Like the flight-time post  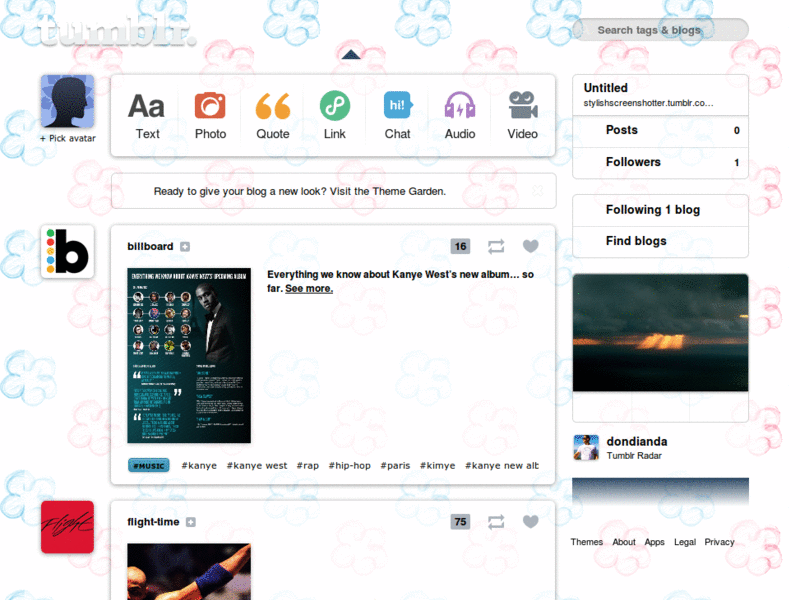(531, 522)
